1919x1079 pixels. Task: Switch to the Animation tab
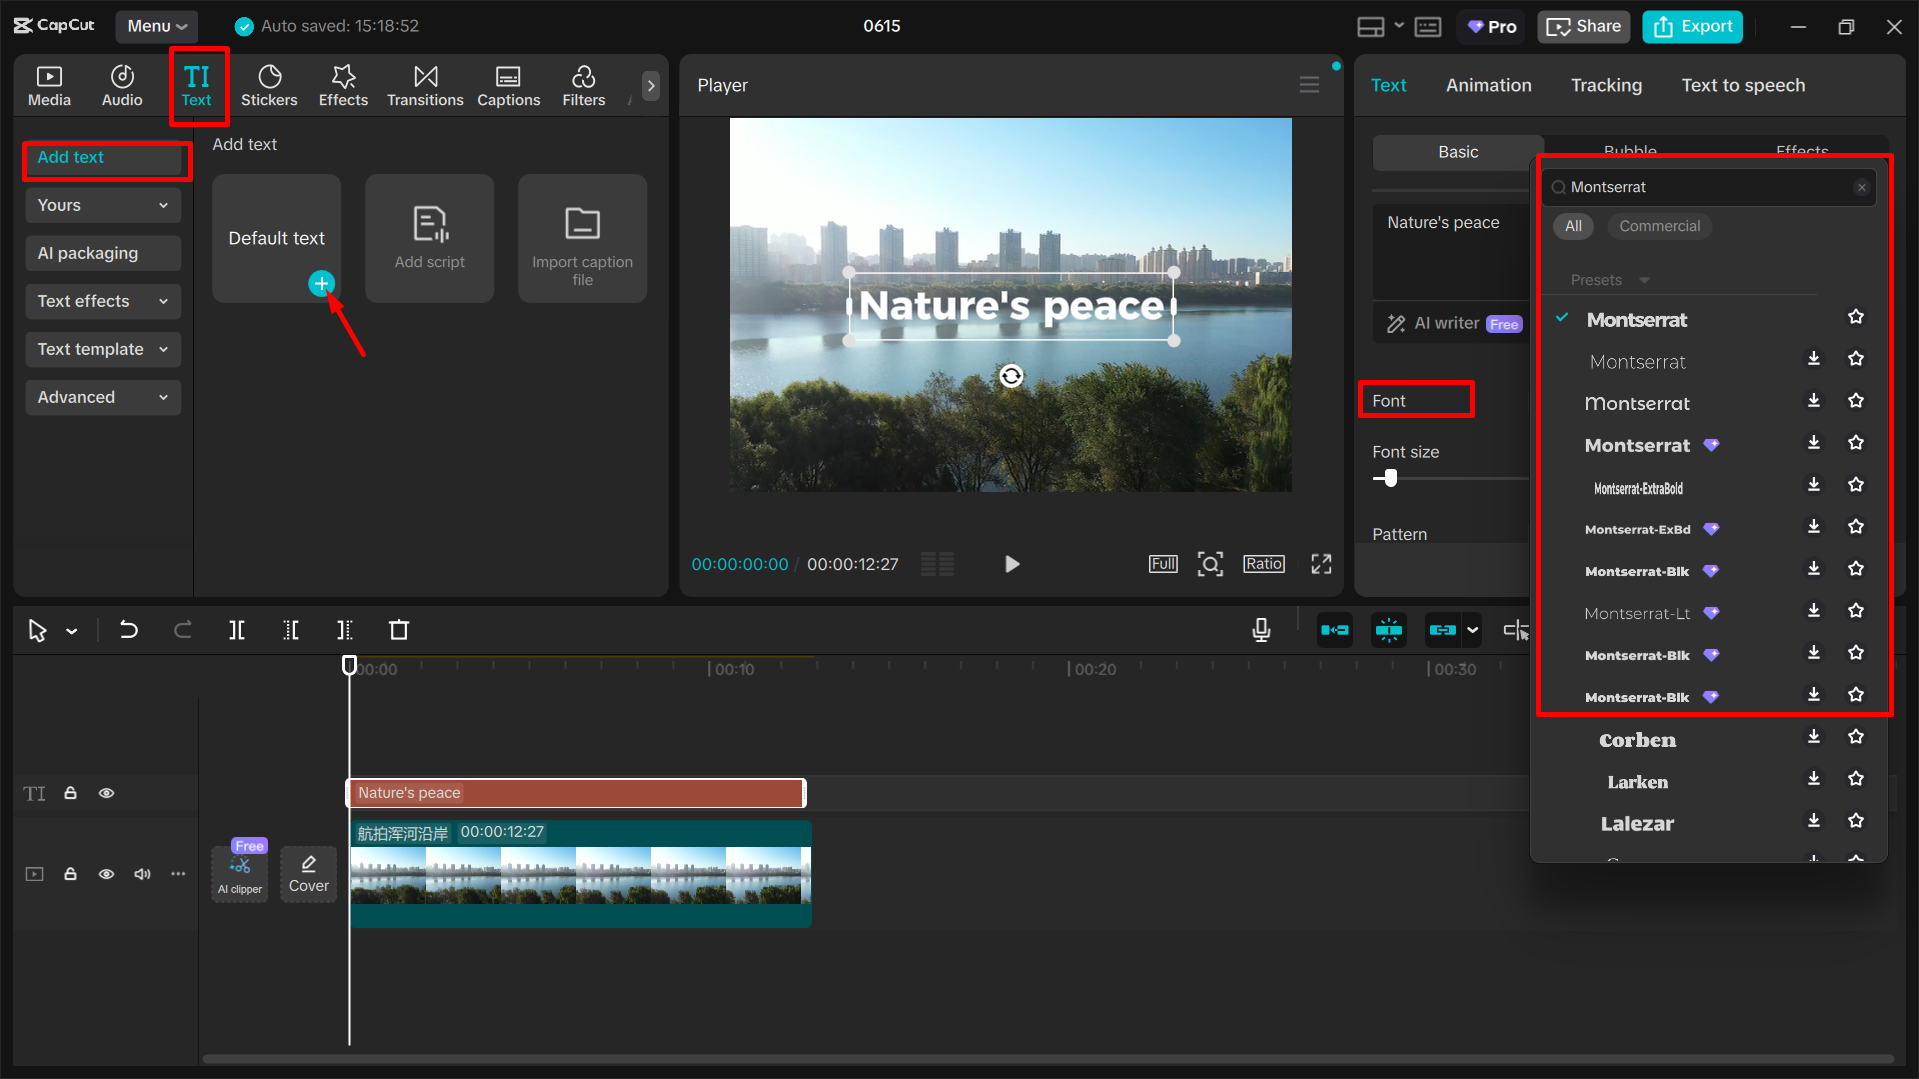click(x=1488, y=85)
